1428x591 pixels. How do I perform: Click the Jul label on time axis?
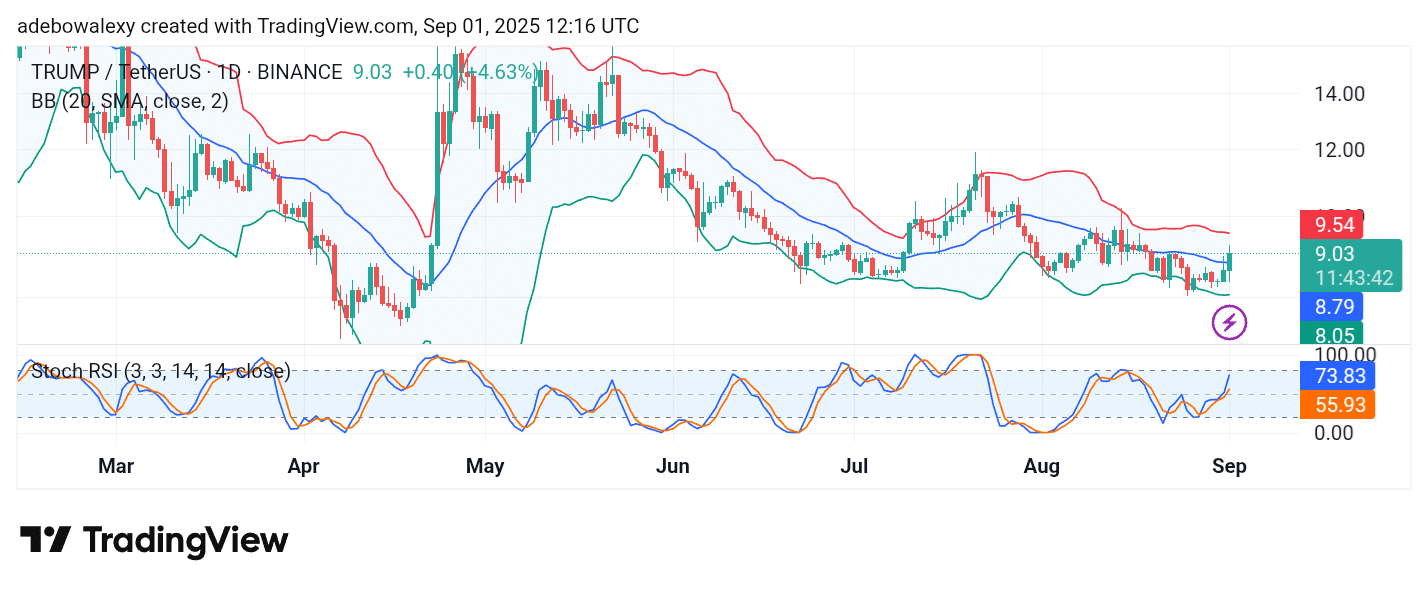point(855,466)
